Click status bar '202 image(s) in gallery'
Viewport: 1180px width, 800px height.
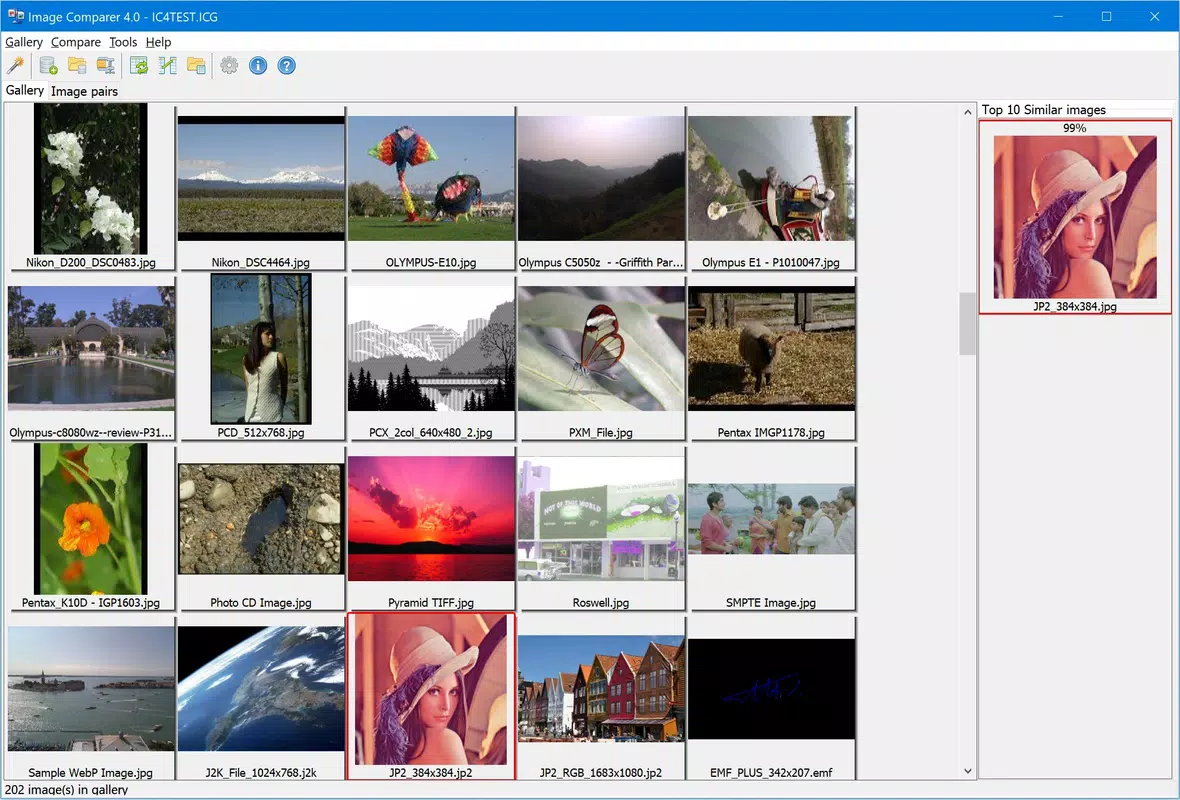click(66, 789)
